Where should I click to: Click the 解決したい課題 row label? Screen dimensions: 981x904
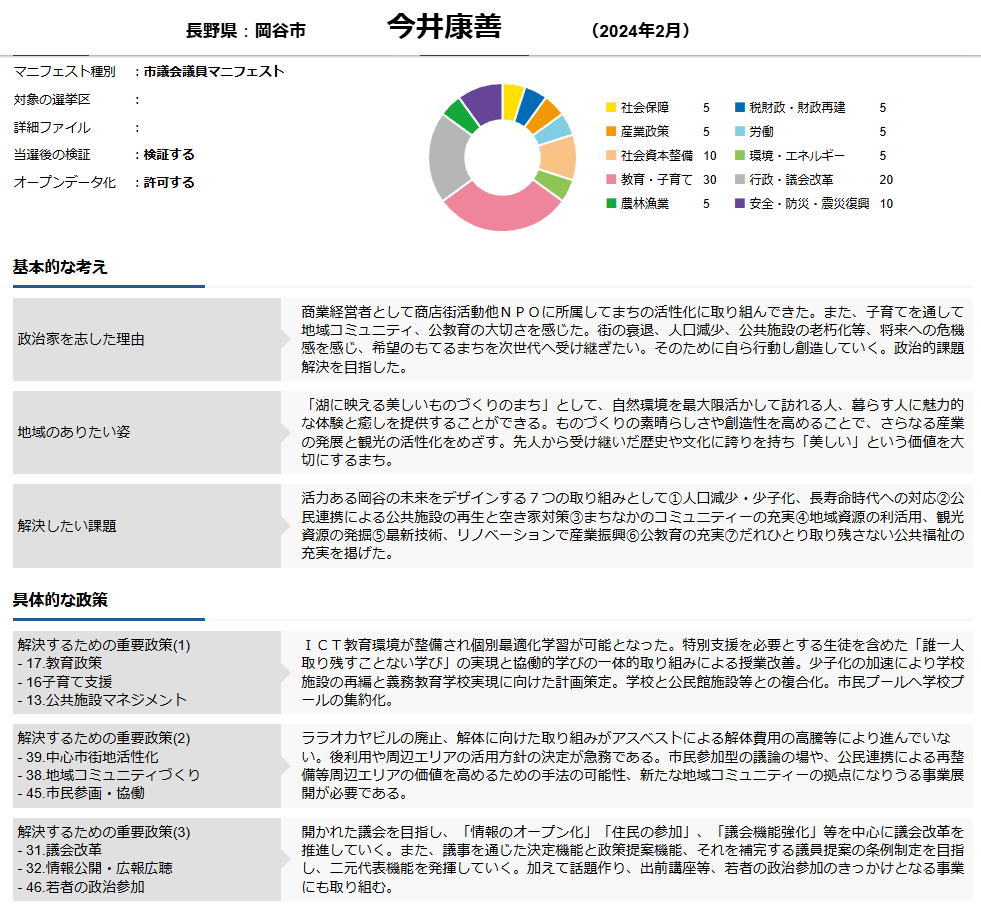click(x=67, y=525)
